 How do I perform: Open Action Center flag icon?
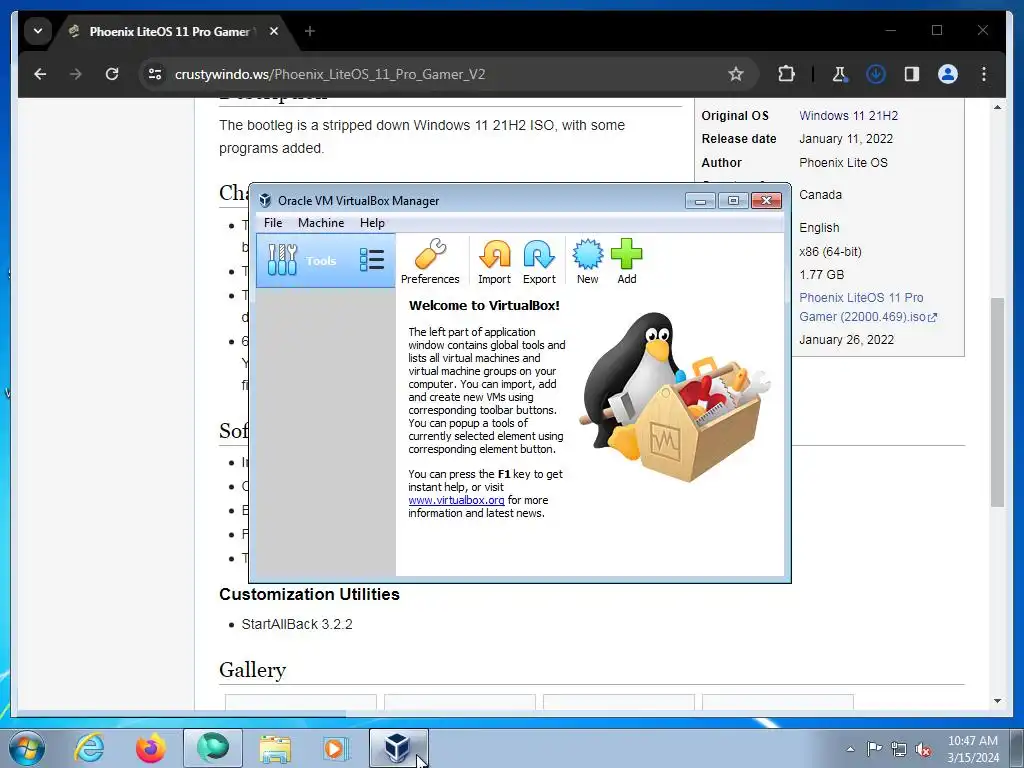coord(874,749)
